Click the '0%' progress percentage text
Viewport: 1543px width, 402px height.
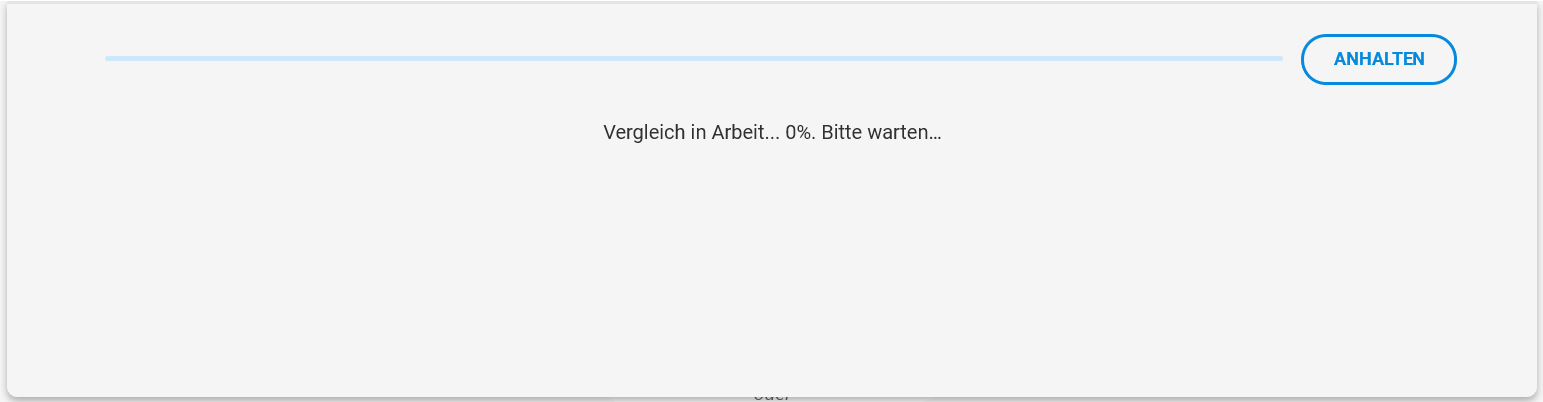pyautogui.click(x=798, y=132)
